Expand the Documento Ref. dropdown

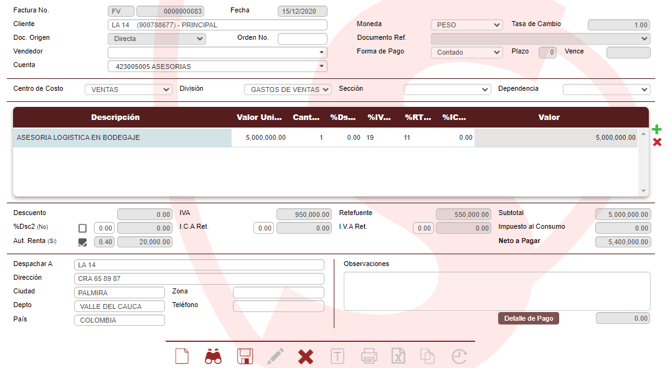[x=541, y=38]
